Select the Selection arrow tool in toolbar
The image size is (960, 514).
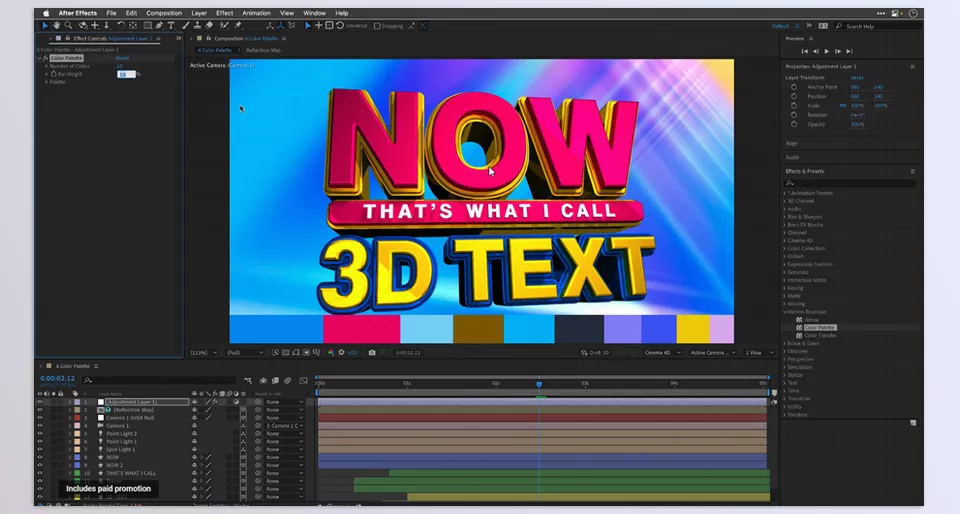click(45, 26)
